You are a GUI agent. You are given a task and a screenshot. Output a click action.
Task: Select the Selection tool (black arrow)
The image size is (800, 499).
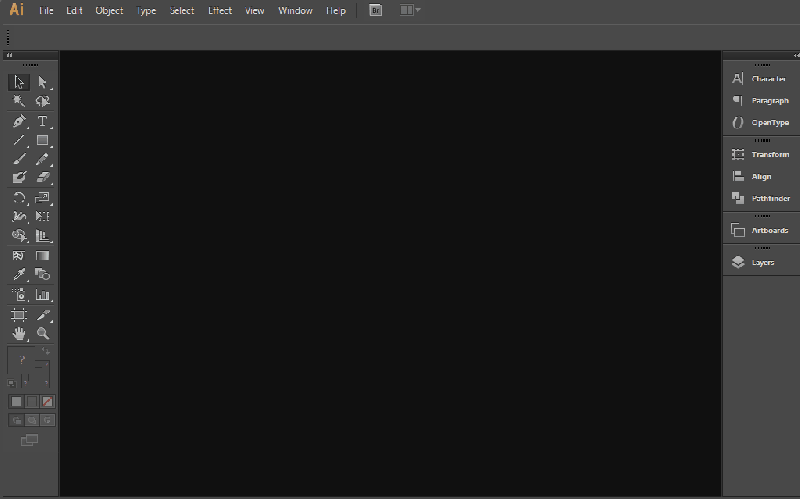tap(19, 82)
